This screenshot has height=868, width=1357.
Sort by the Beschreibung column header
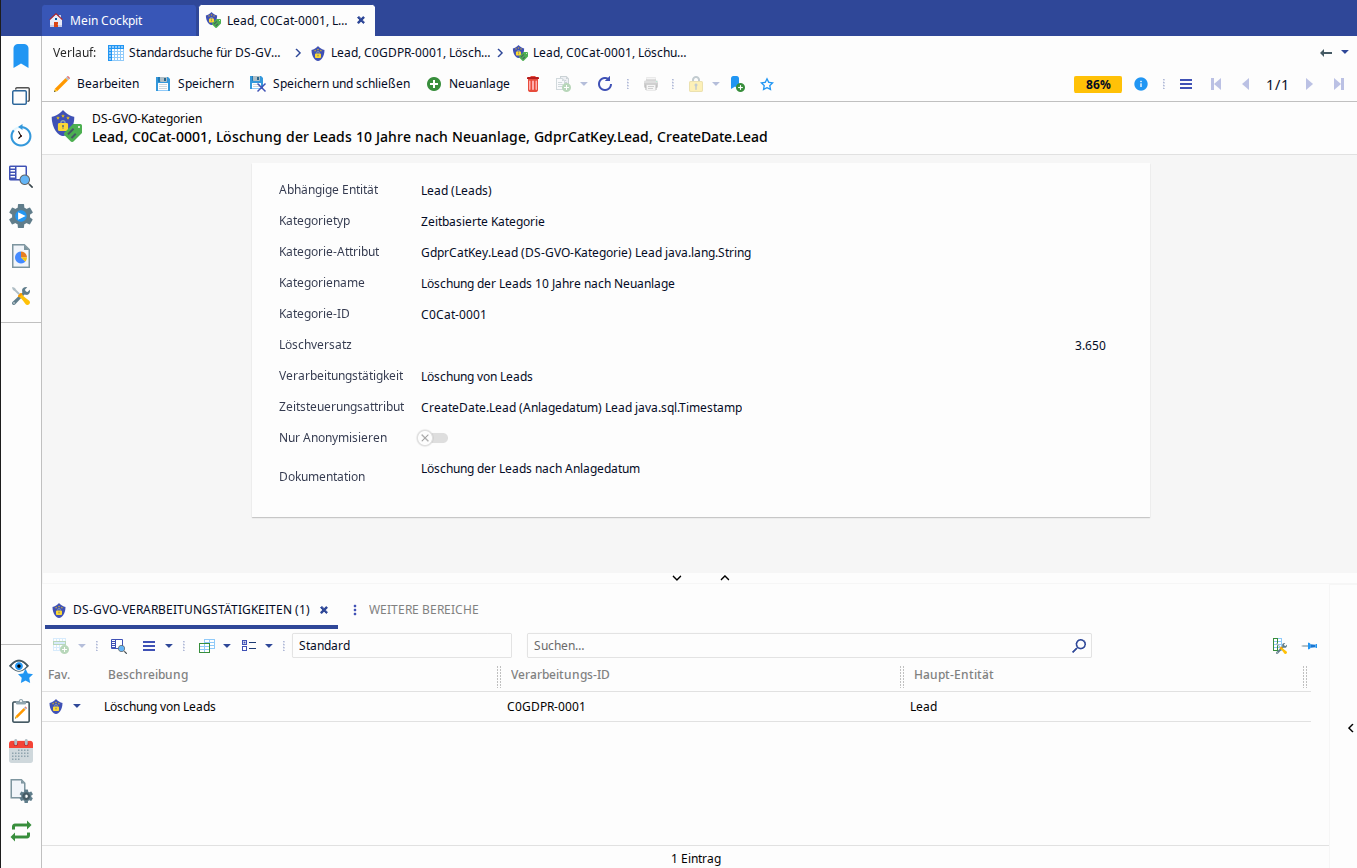[148, 675]
